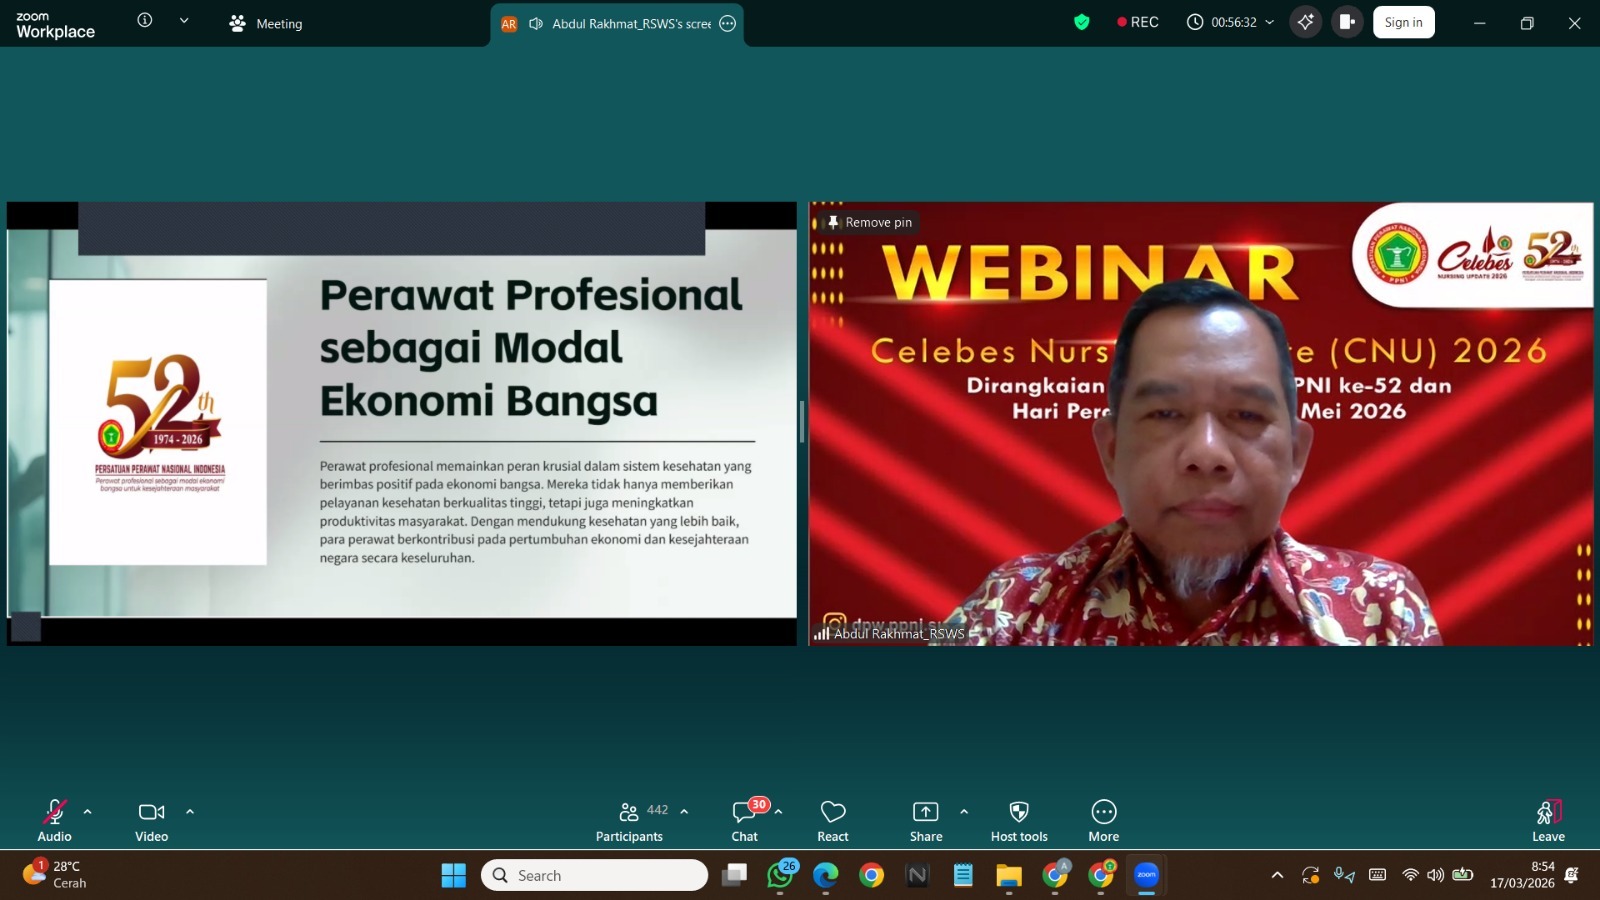Open the React emoji menu

coord(833,821)
